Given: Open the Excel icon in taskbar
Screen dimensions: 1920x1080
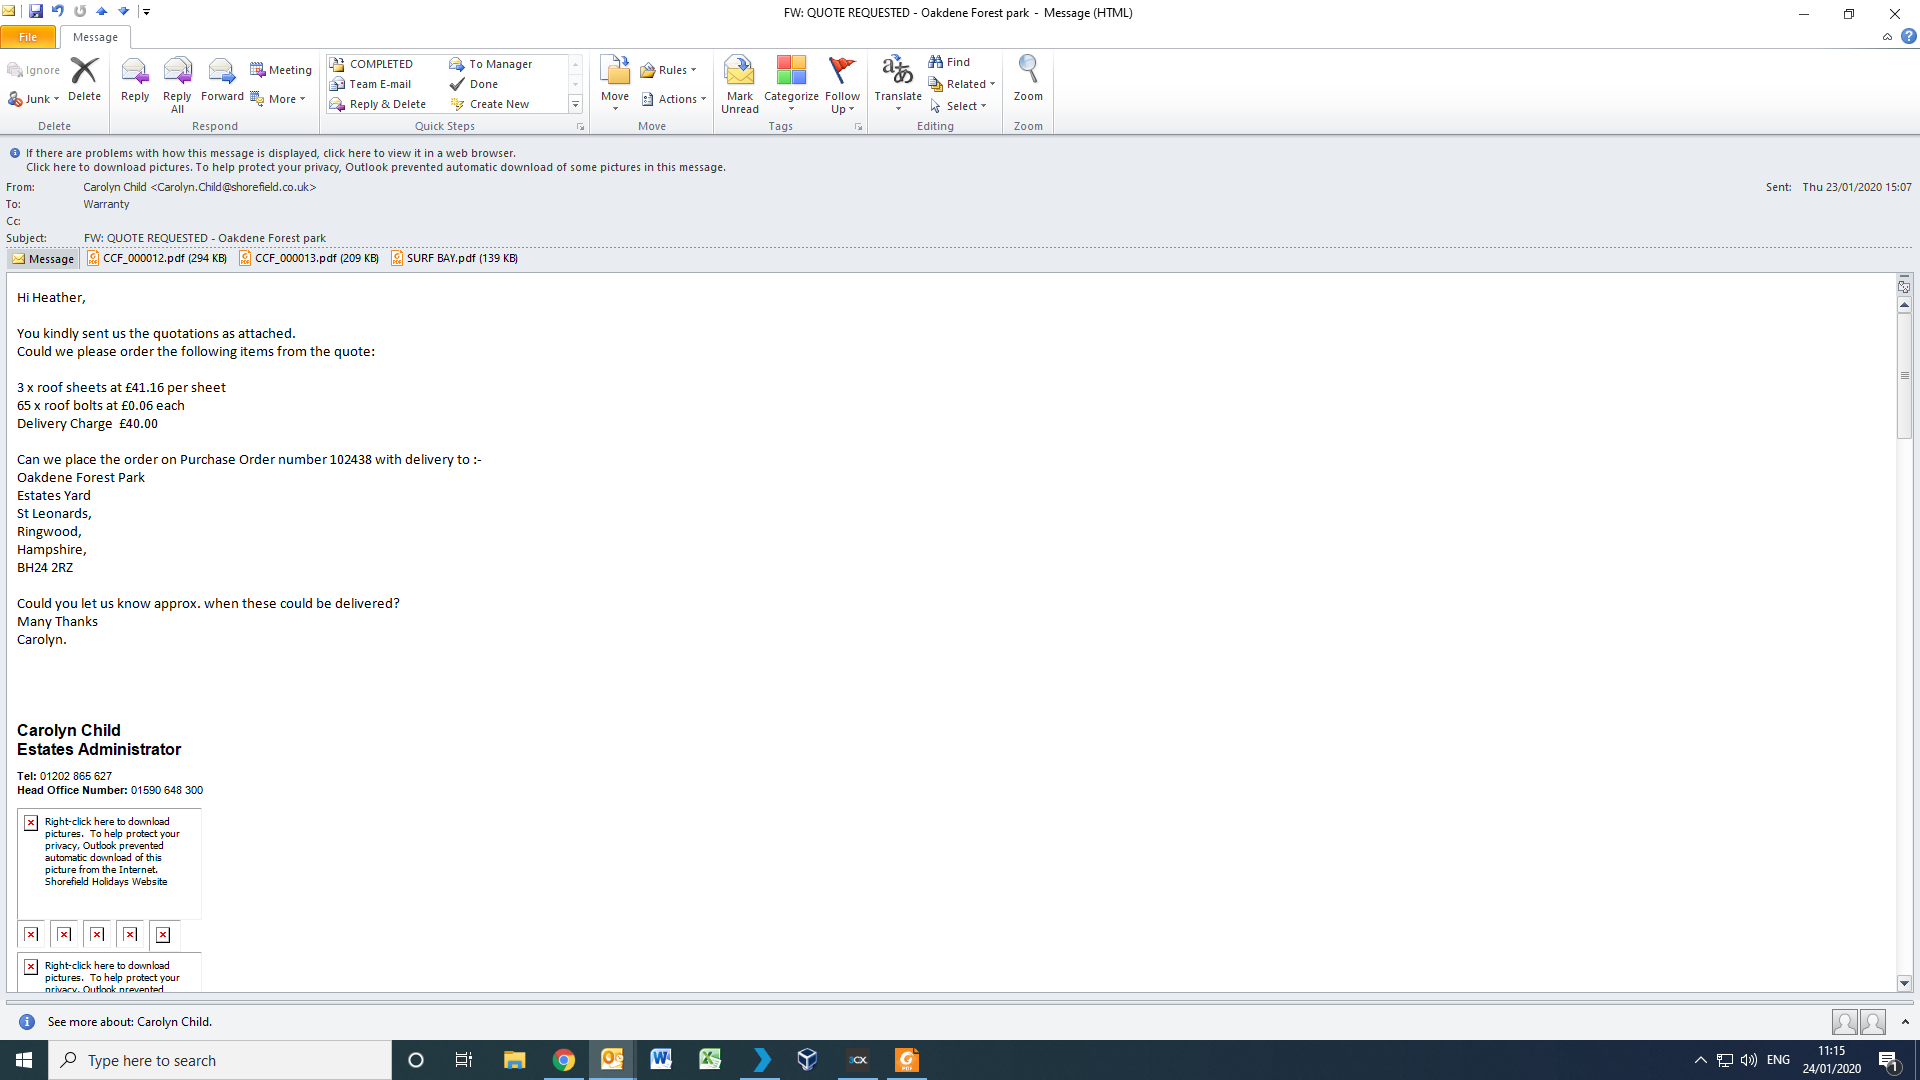Looking at the screenshot, I should [710, 1060].
